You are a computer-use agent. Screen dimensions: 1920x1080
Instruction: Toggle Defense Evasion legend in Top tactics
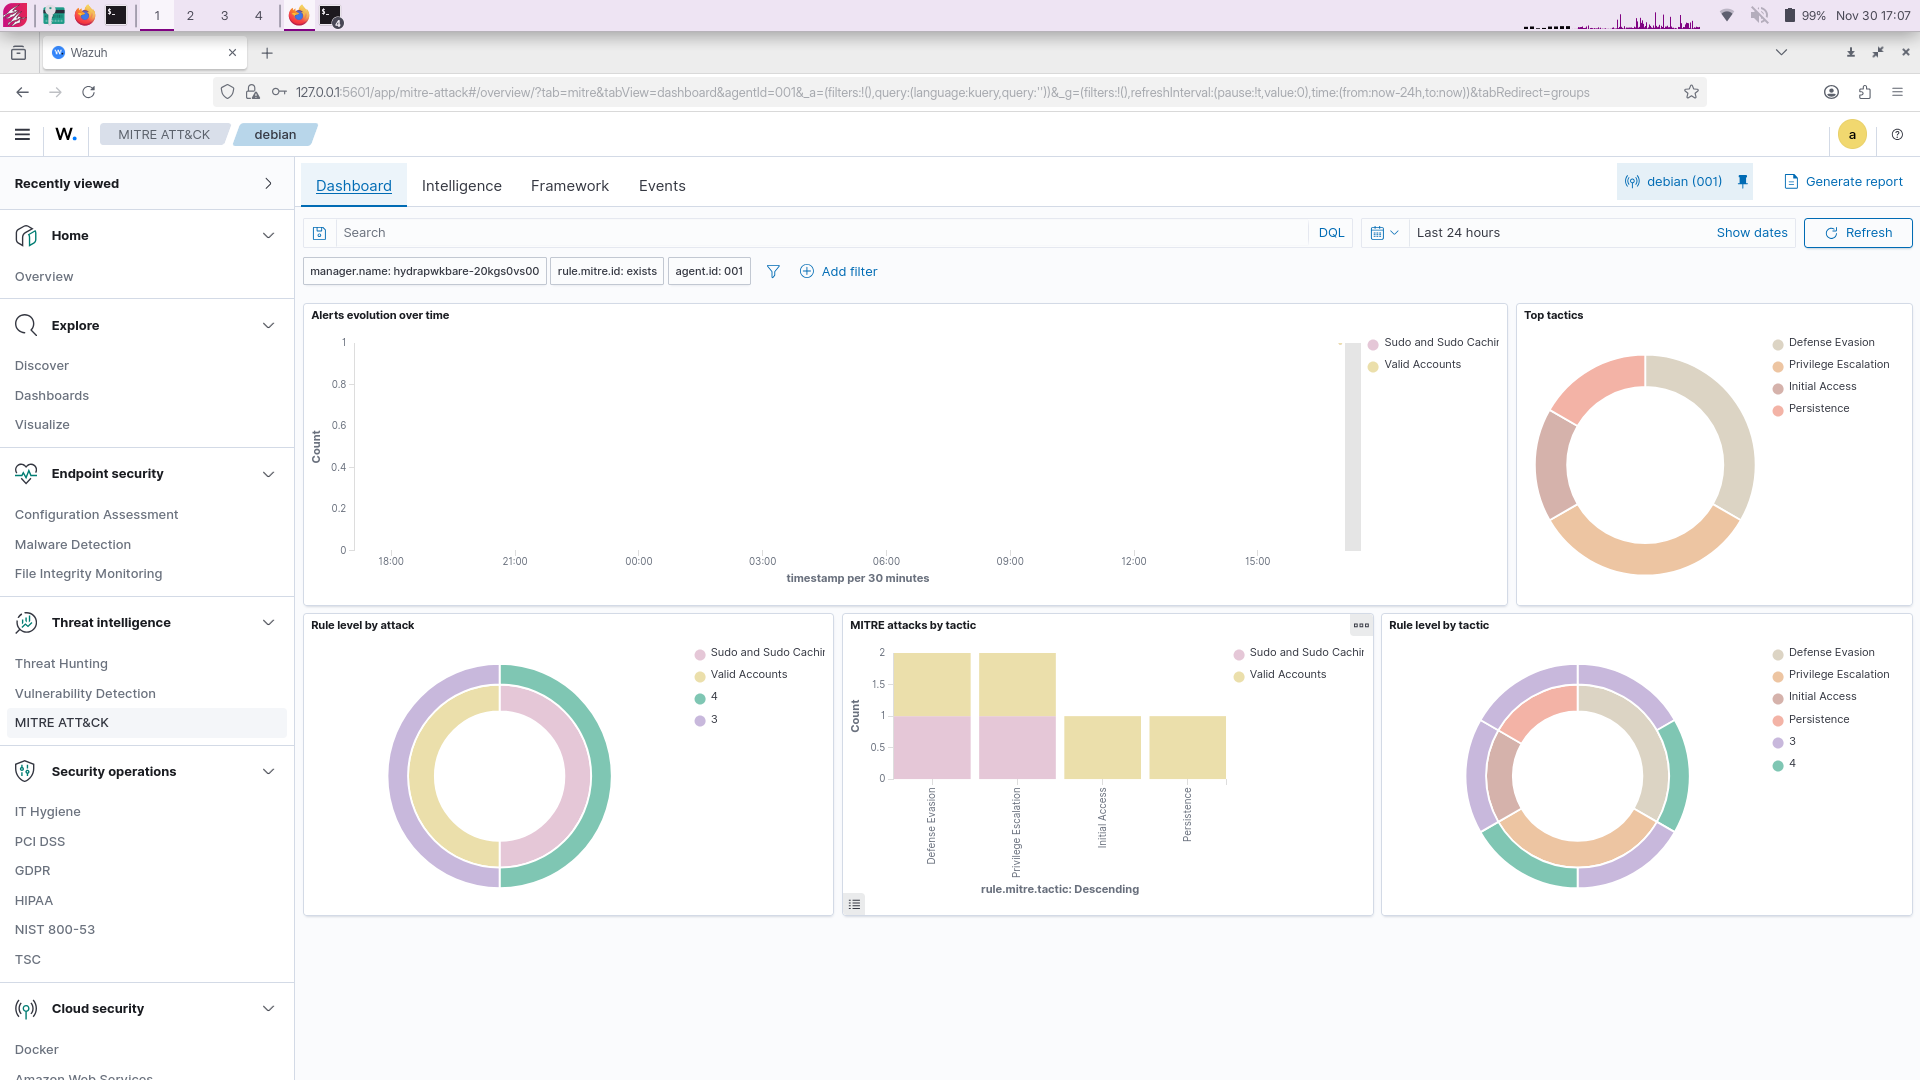tap(1831, 342)
